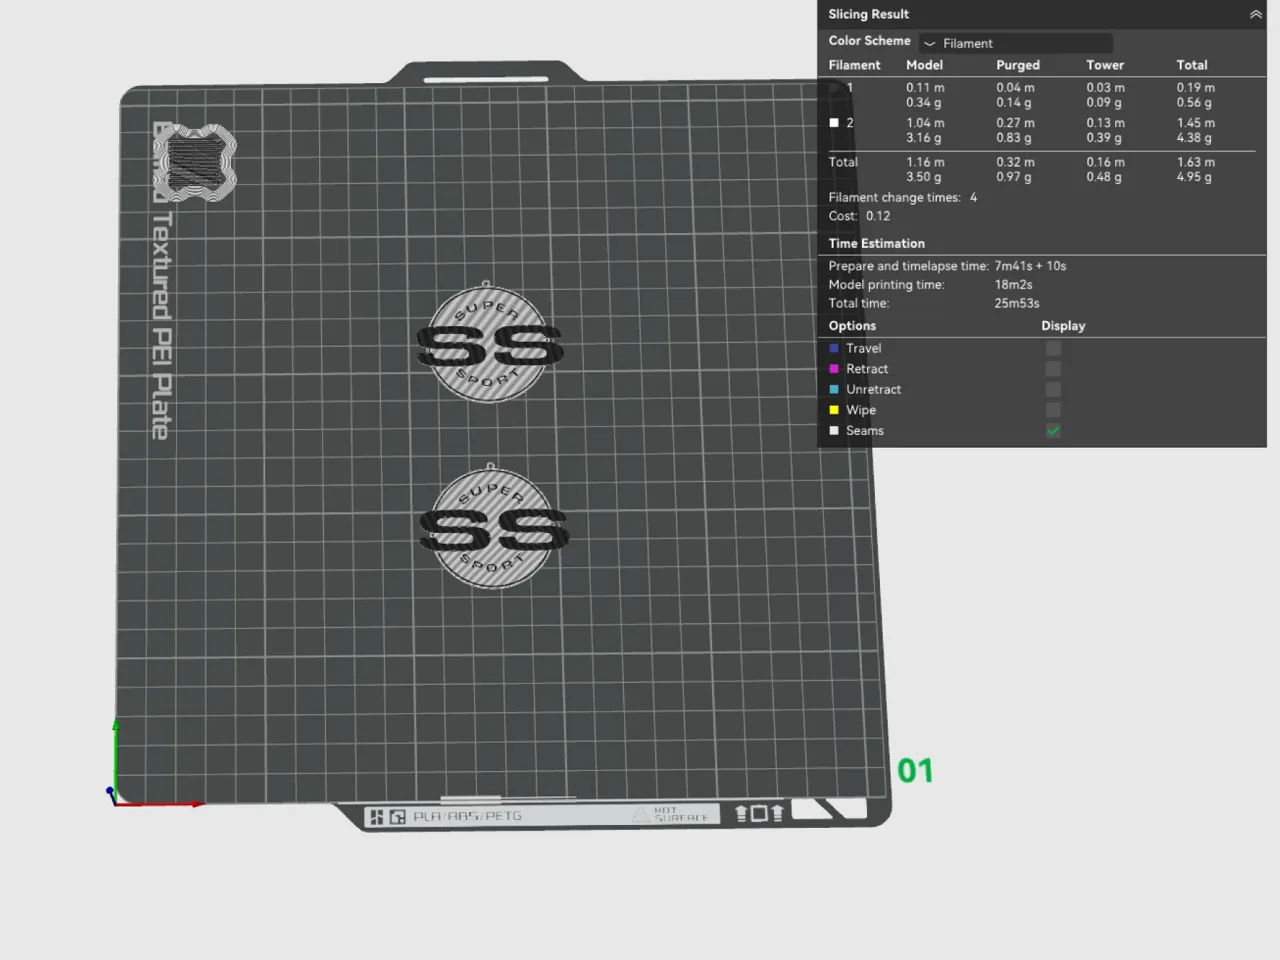Select the lower Super Sport model
Viewport: 1280px width, 960px height.
pos(493,528)
